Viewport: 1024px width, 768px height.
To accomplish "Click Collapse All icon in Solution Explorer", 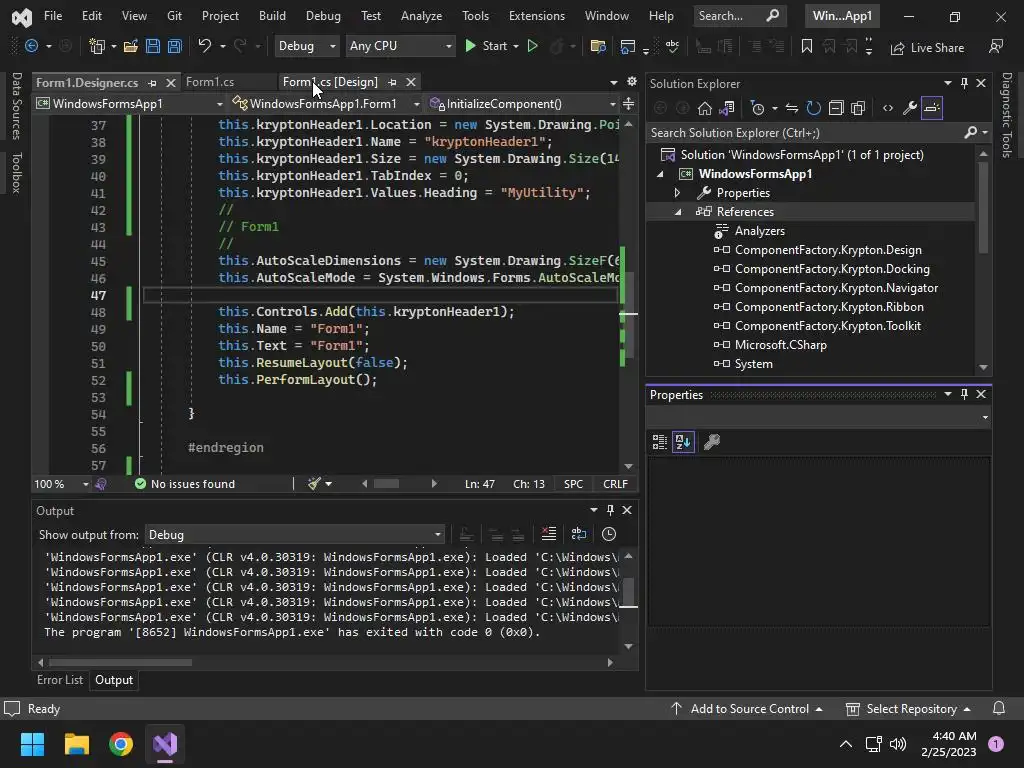I will tap(835, 108).
